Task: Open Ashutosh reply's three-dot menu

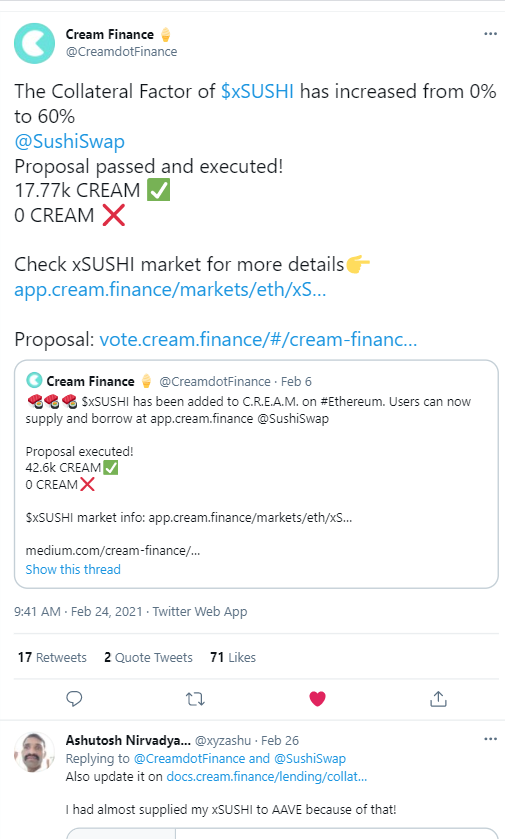Action: click(490, 739)
